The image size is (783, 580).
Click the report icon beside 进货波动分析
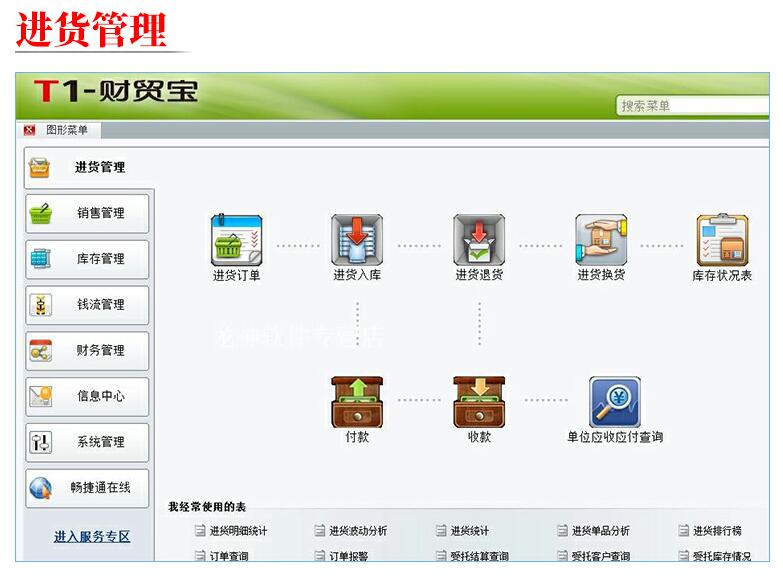point(320,531)
